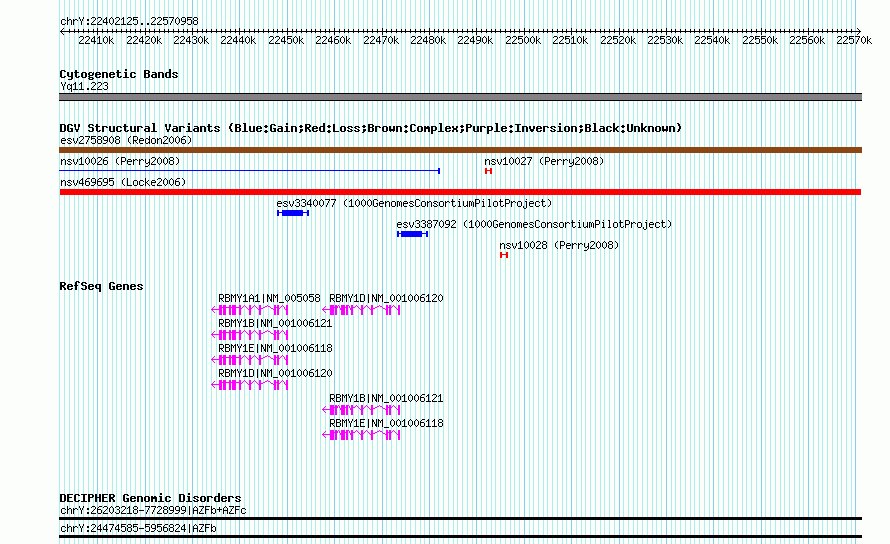Open the DECIPHER Genomic Disorders track title
This screenshot has height=544, width=890.
coord(150,498)
